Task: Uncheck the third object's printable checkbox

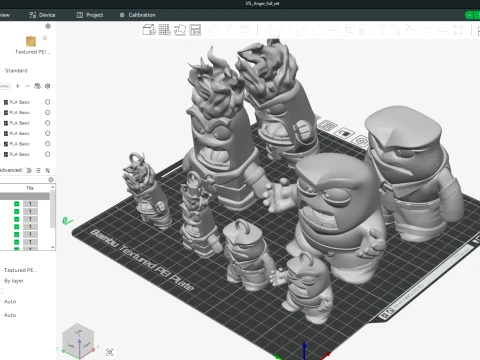Action: (x=17, y=219)
